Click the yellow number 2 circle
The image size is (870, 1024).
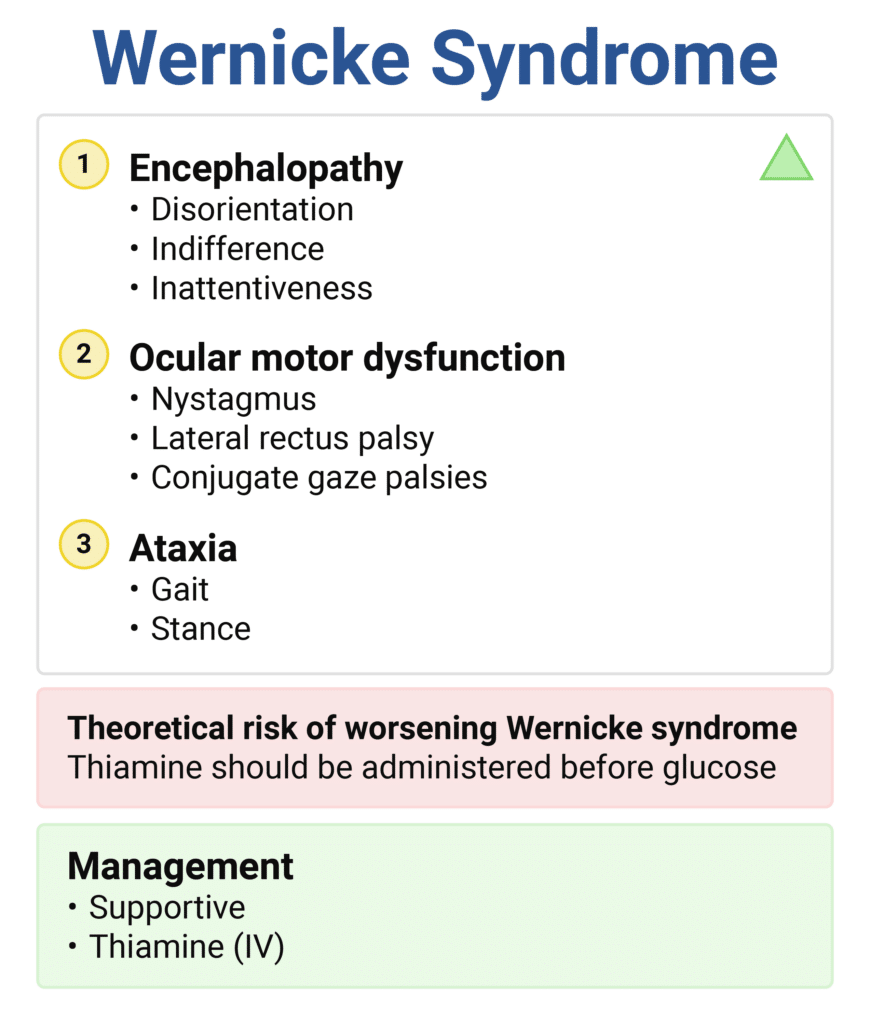84,354
